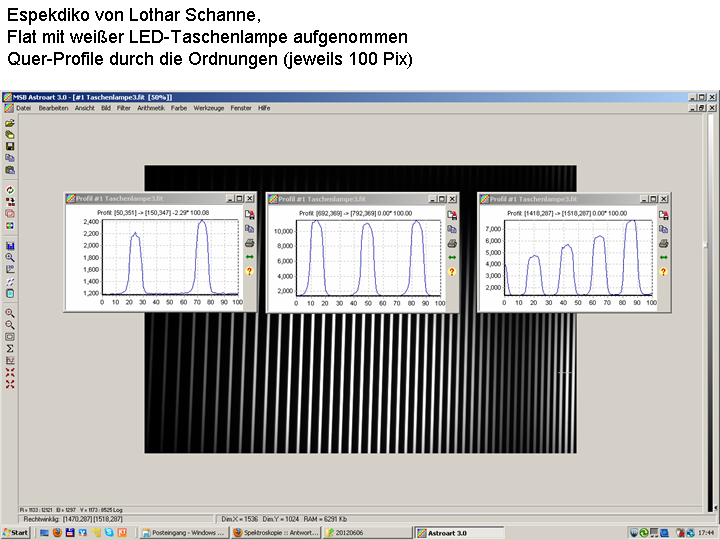Open the Datei menu
The width and height of the screenshot is (720, 540).
23,107
